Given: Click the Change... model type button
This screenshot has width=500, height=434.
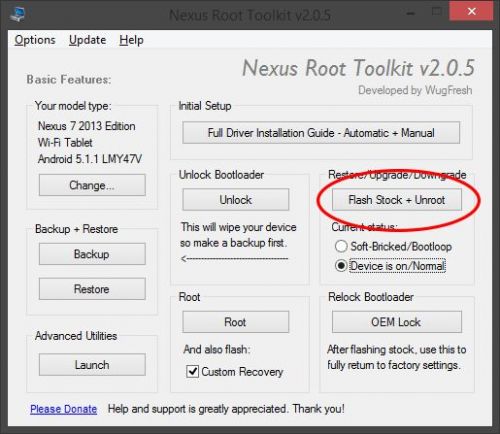Looking at the screenshot, I should 92,185.
